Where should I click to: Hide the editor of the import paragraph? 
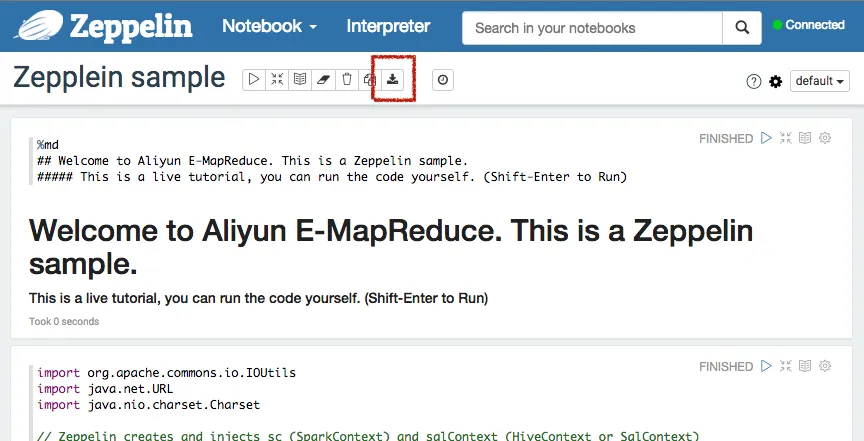[x=786, y=365]
